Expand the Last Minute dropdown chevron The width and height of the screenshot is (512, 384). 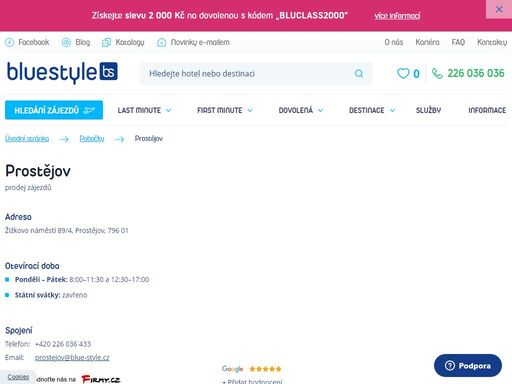click(x=168, y=110)
